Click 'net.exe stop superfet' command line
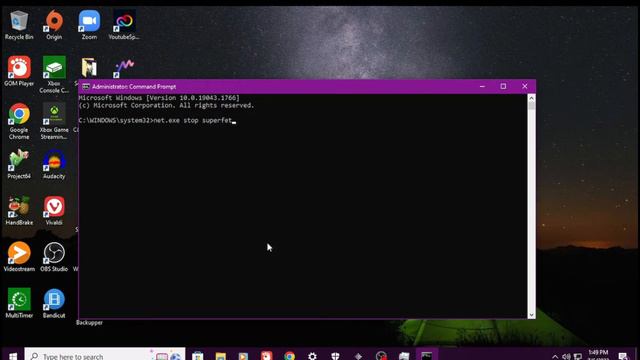This screenshot has height=360, width=640. point(192,120)
